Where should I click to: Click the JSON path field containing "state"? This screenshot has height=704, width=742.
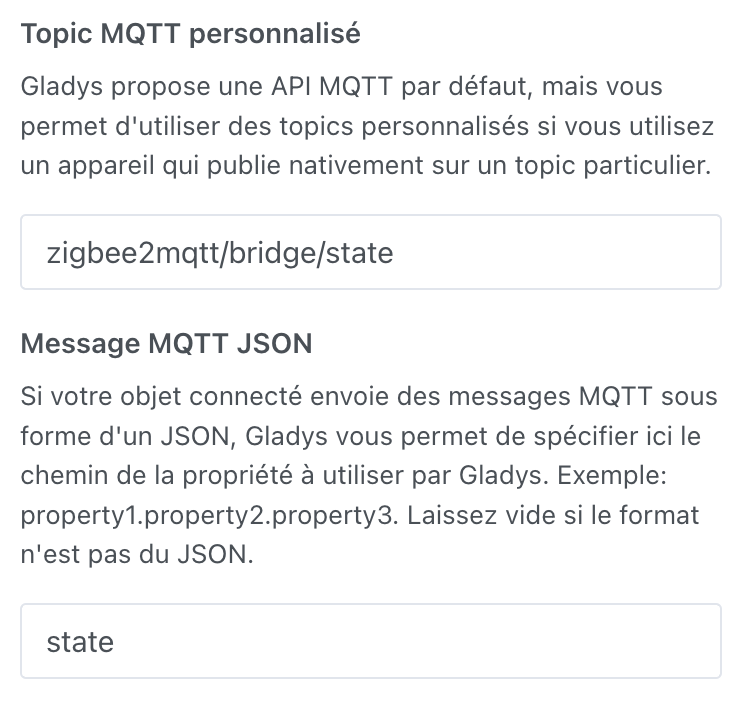pyautogui.click(x=370, y=641)
